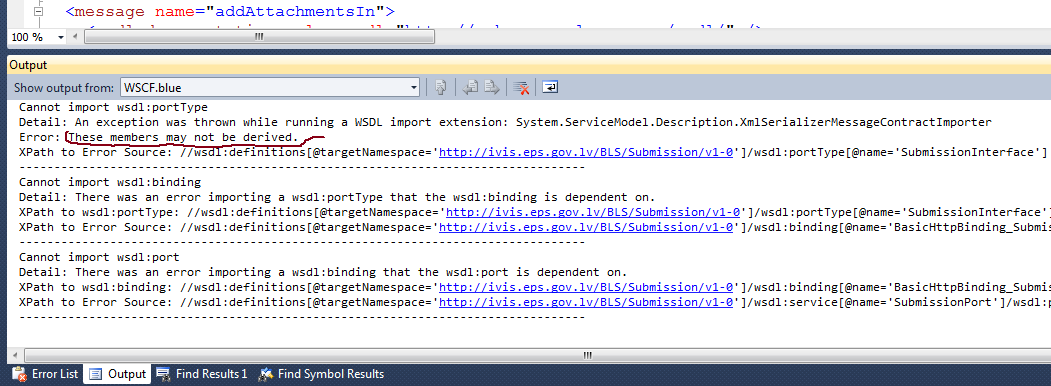The height and width of the screenshot is (386, 1051).
Task: Open URL link in 'XPath to wsdl:portType' line
Action: (x=593, y=212)
